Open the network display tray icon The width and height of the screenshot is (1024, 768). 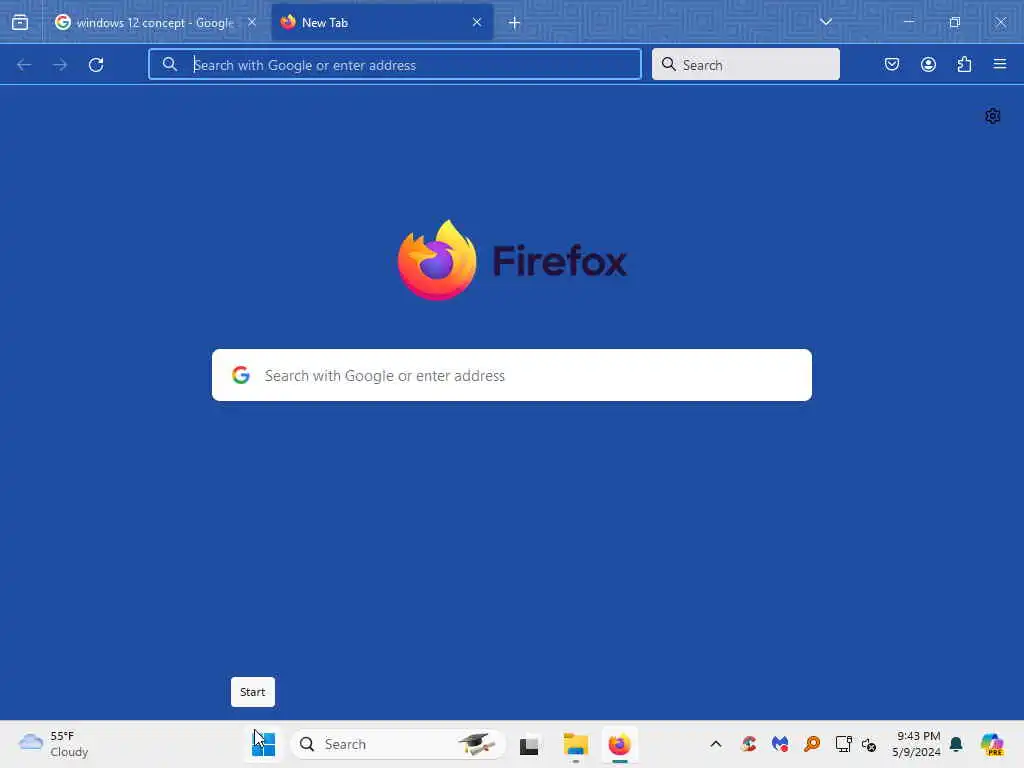pos(843,744)
